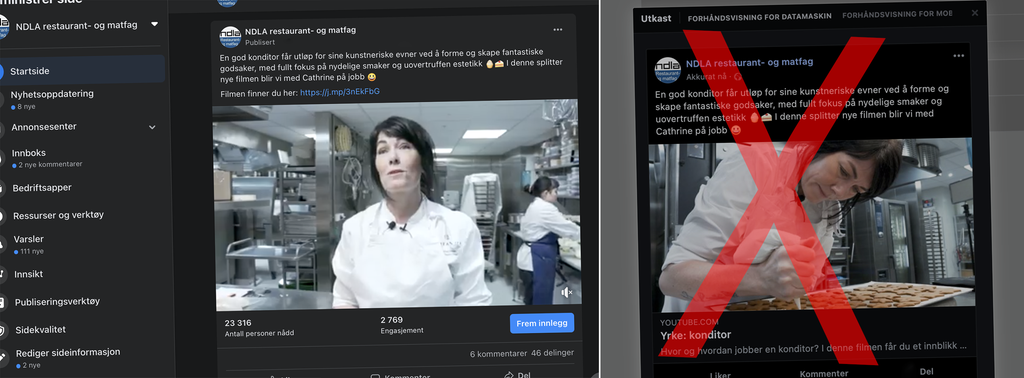Open the Yrke: konditor link title
Viewport: 1024px width, 378px height.
(696, 335)
